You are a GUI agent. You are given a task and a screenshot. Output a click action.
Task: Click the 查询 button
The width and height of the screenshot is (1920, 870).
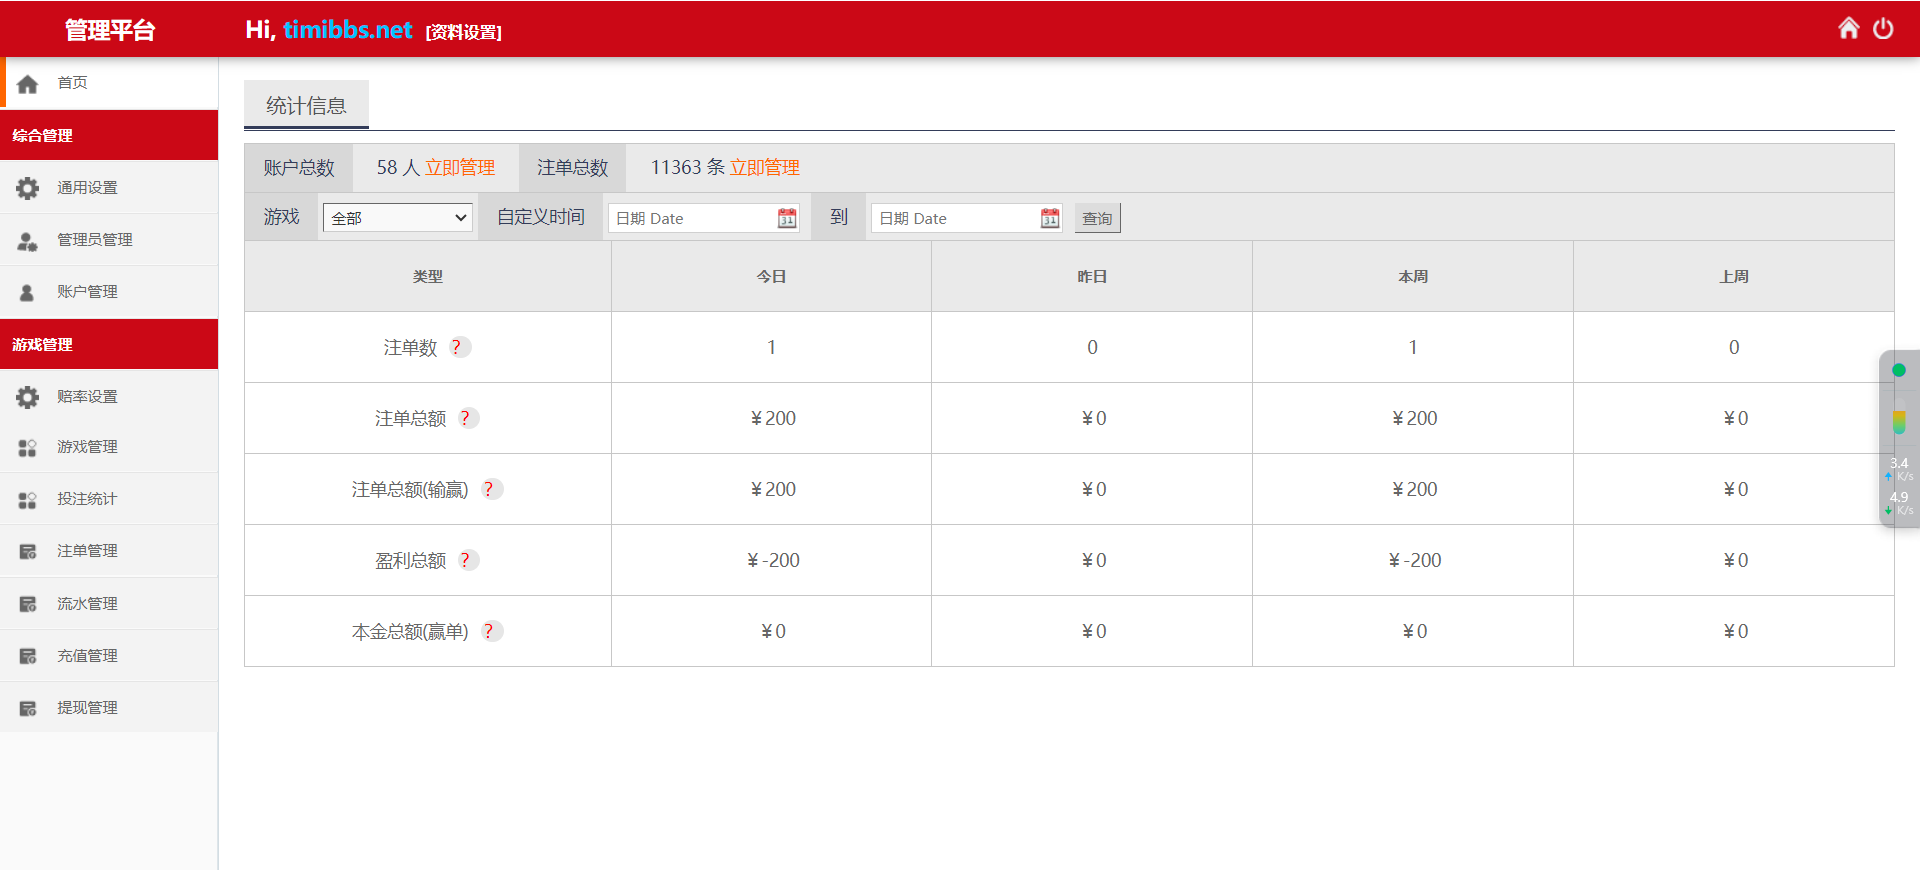click(1097, 218)
